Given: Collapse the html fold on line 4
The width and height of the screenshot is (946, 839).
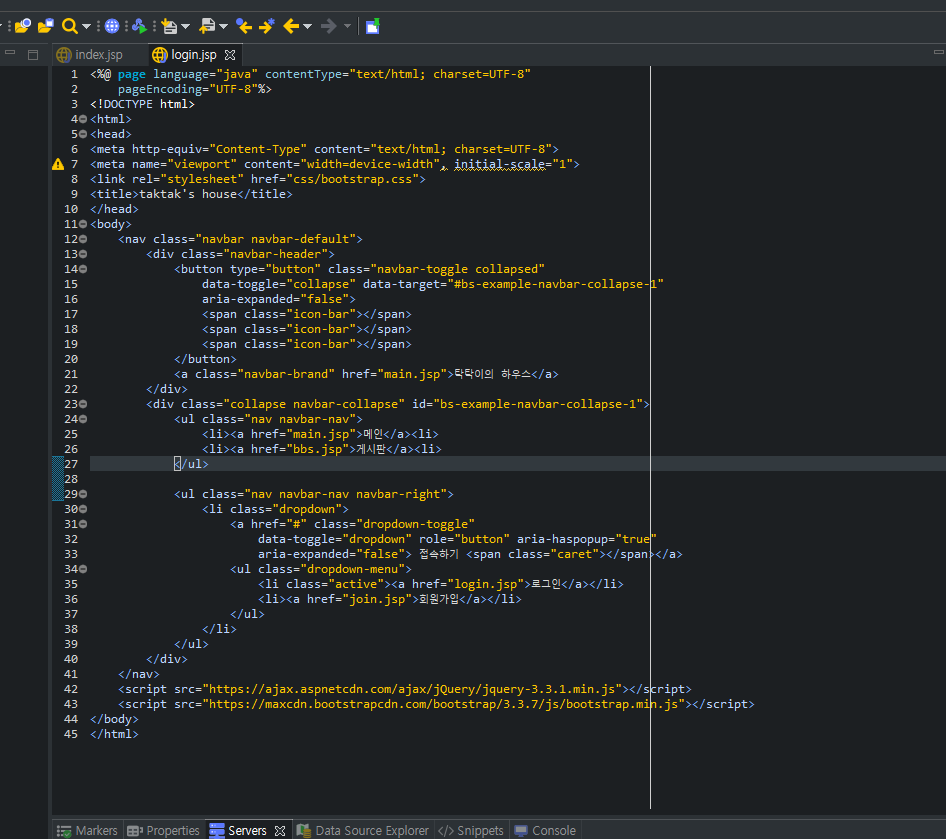Looking at the screenshot, I should (x=83, y=119).
